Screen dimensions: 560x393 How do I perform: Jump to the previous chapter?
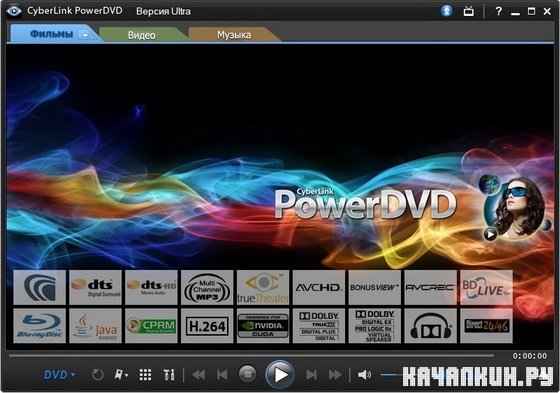[x=222, y=375]
